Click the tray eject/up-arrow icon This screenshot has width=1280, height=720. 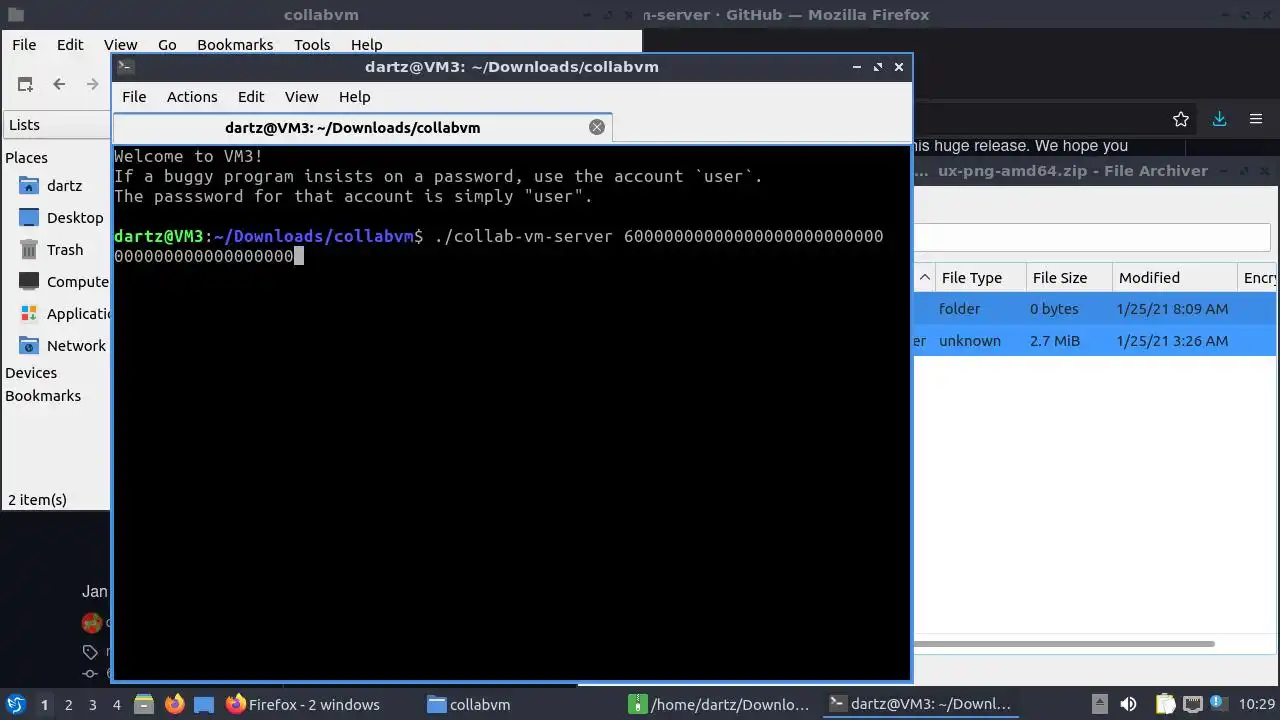tap(1099, 704)
